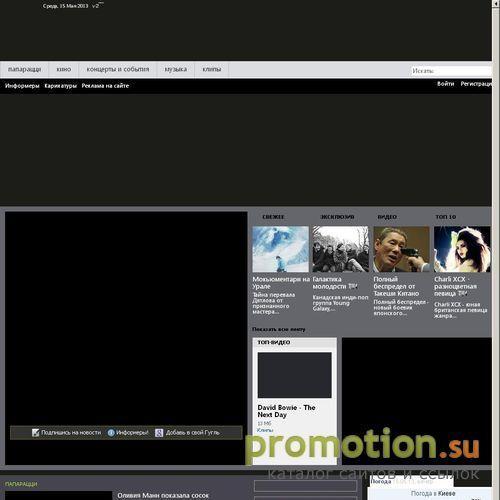Image resolution: width=500 pixels, height=500 pixels.
Task: Open the Подпишись на новости link
Action: tap(71, 433)
